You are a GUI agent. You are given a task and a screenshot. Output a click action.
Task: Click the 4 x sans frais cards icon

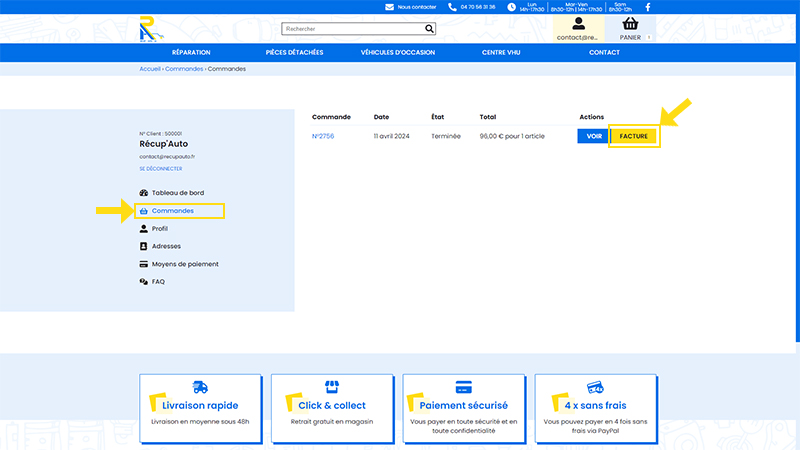[x=595, y=387]
